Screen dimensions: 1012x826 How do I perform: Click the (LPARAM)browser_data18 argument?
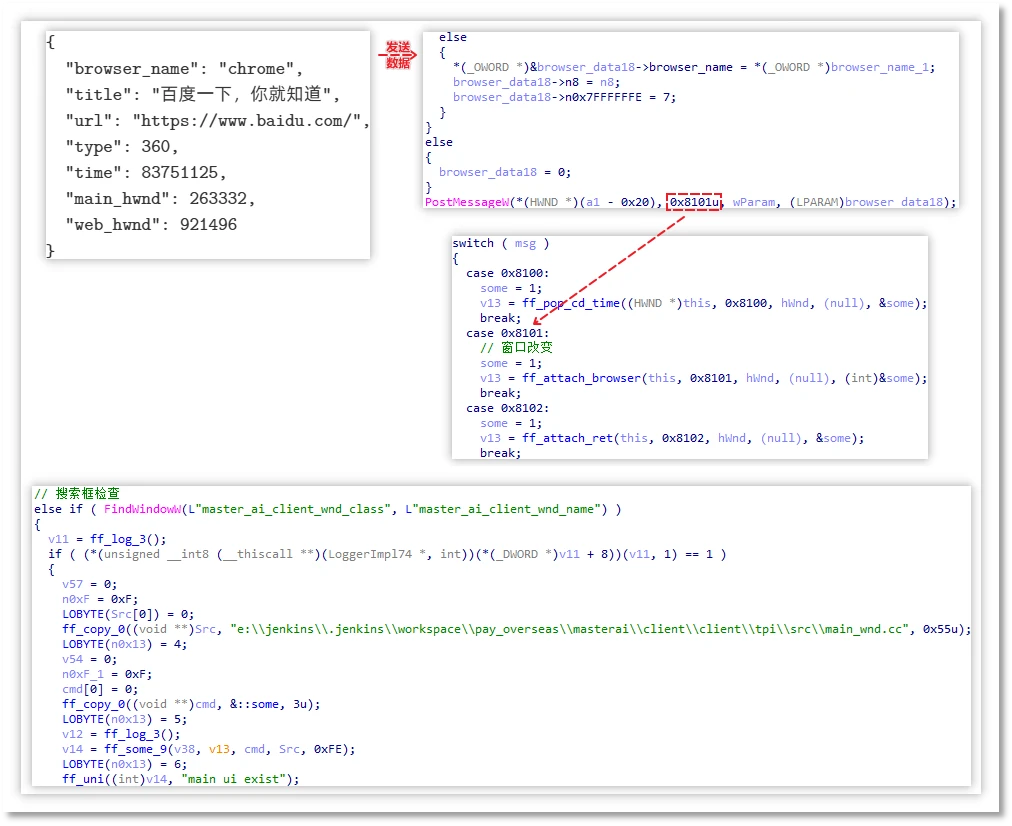866,202
